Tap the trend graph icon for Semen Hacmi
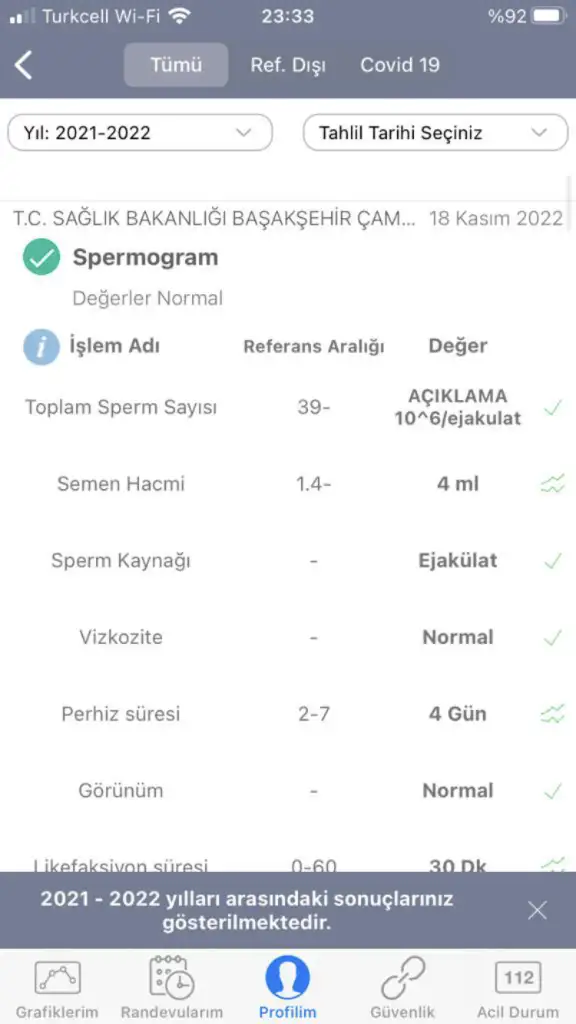This screenshot has height=1024, width=576. [552, 484]
